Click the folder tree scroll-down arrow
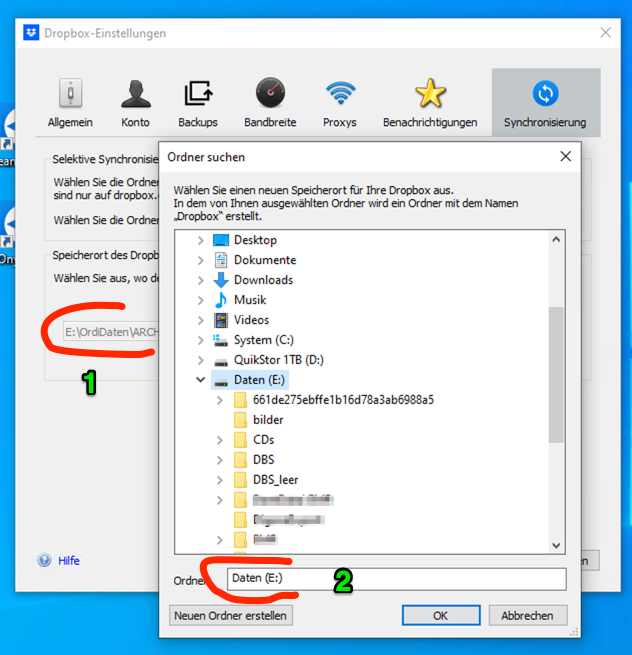Viewport: 632px width, 655px height. 556,545
